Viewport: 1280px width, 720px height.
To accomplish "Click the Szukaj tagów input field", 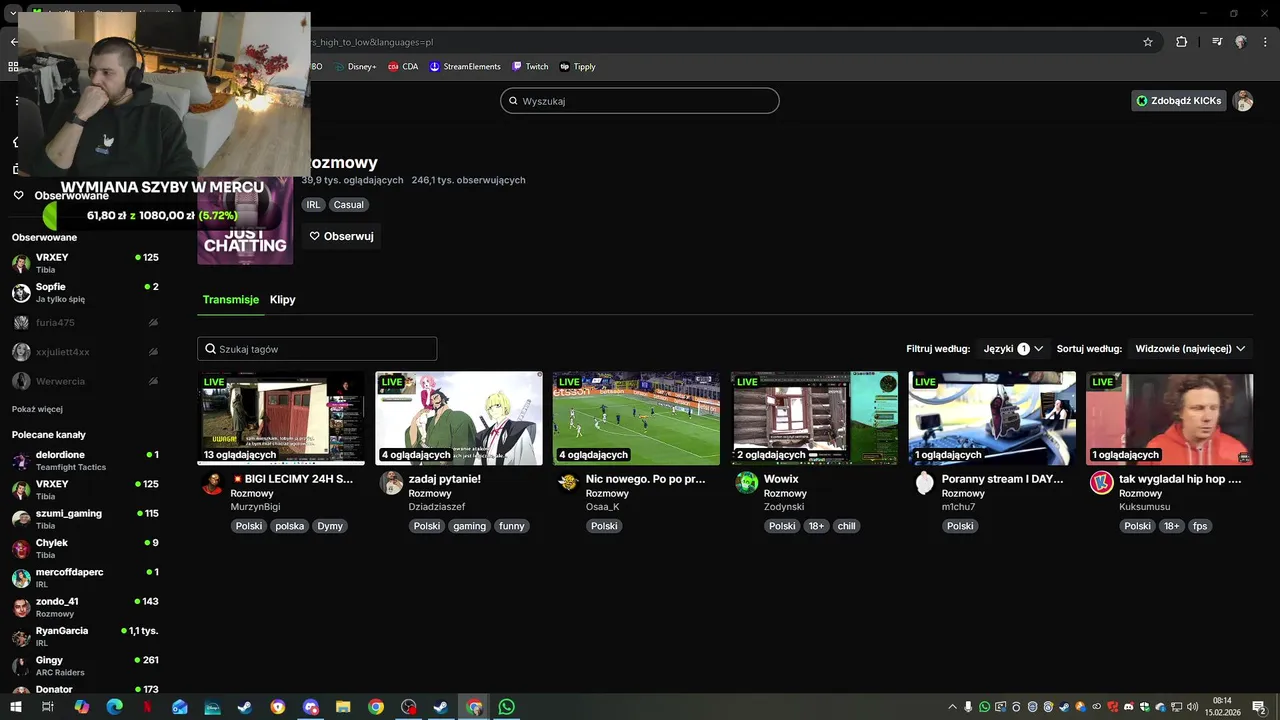I will click(317, 349).
